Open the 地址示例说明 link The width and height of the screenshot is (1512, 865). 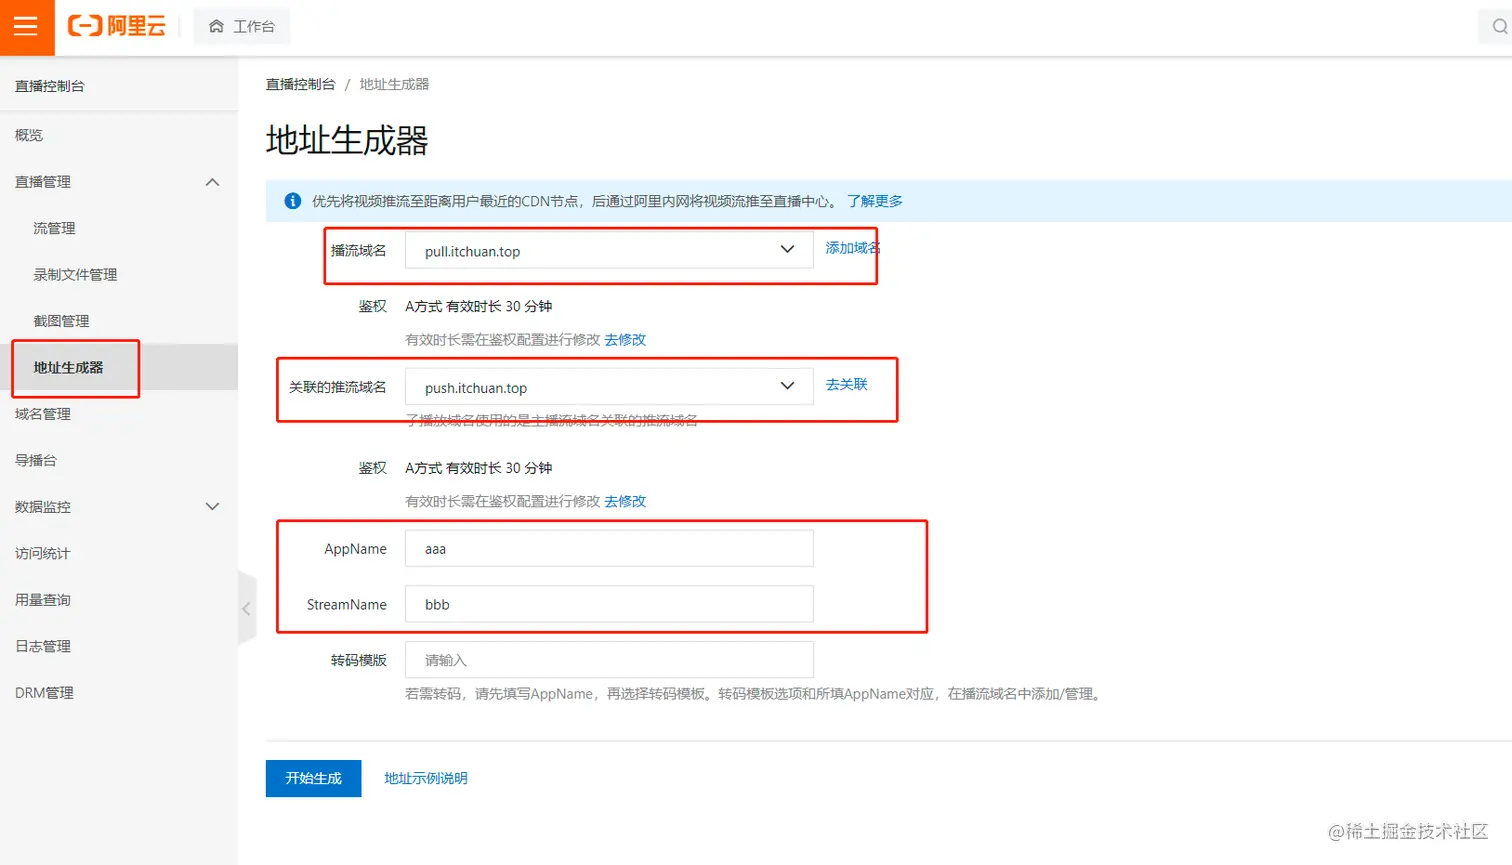pos(428,778)
